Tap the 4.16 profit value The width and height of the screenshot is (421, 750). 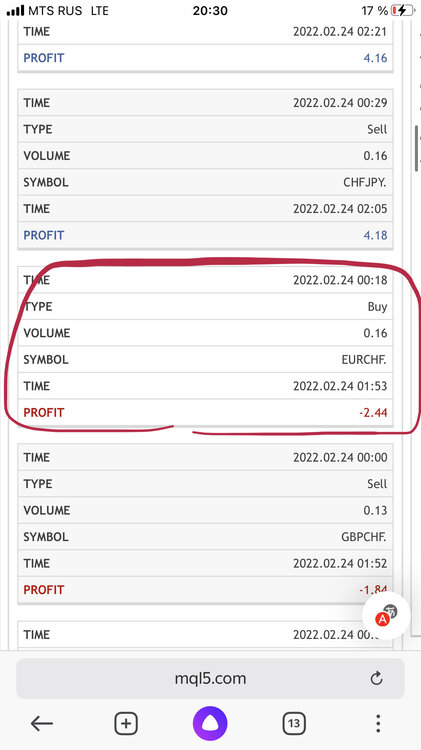(x=375, y=58)
